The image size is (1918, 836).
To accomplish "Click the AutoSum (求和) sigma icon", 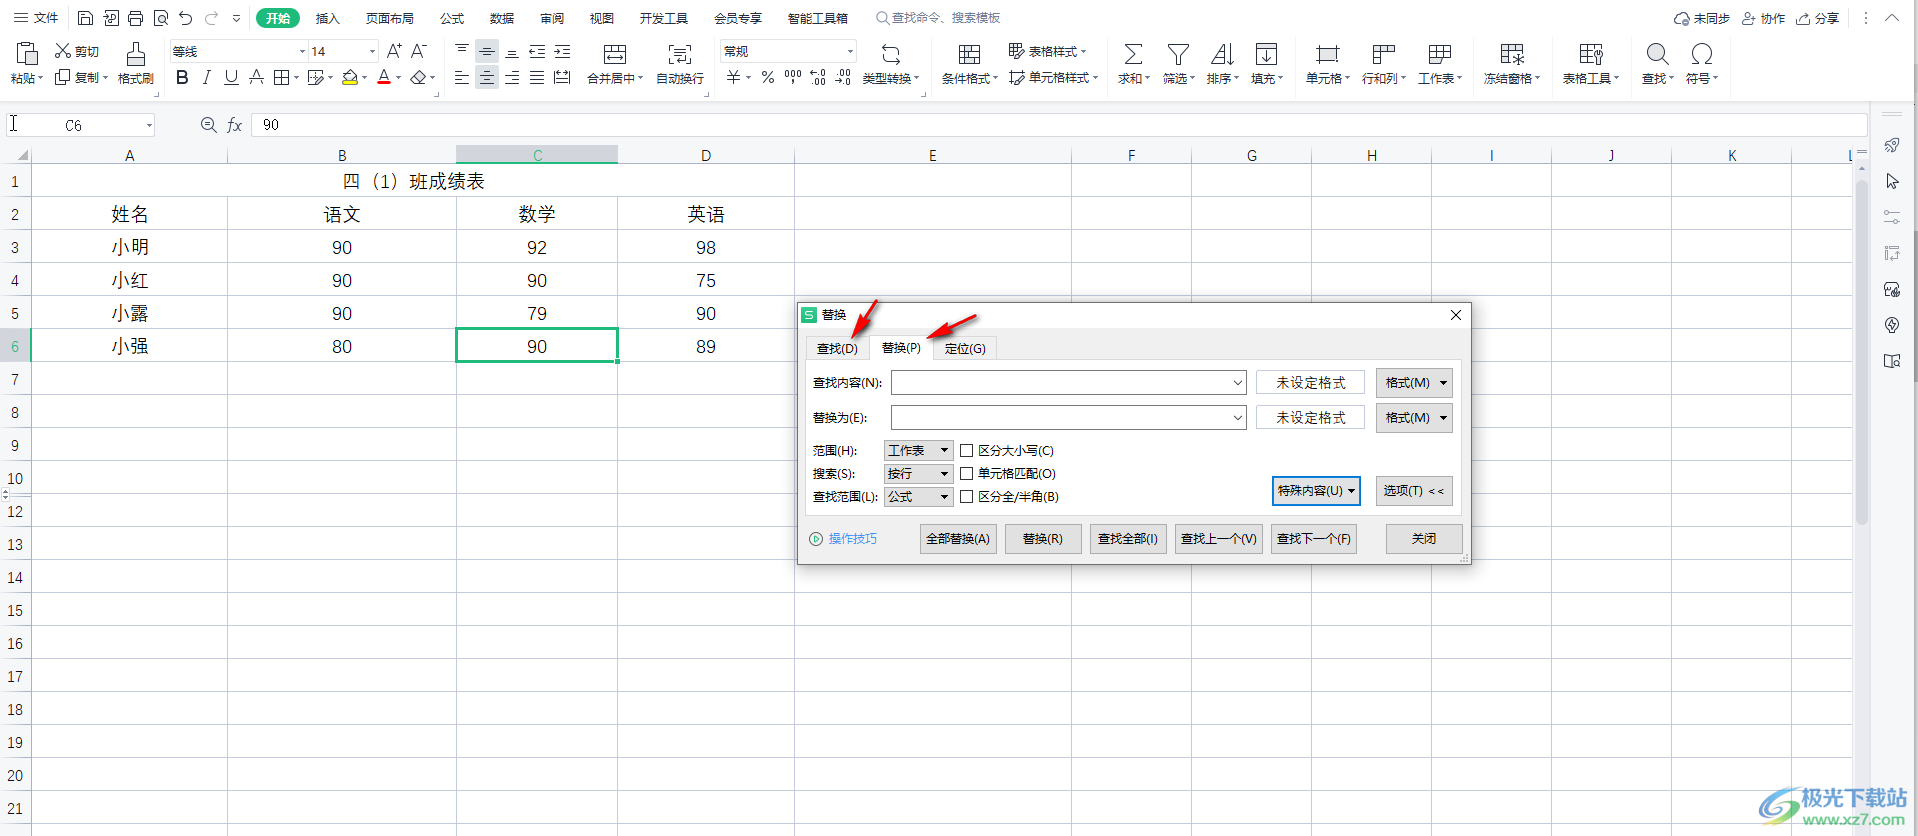I will point(1133,54).
